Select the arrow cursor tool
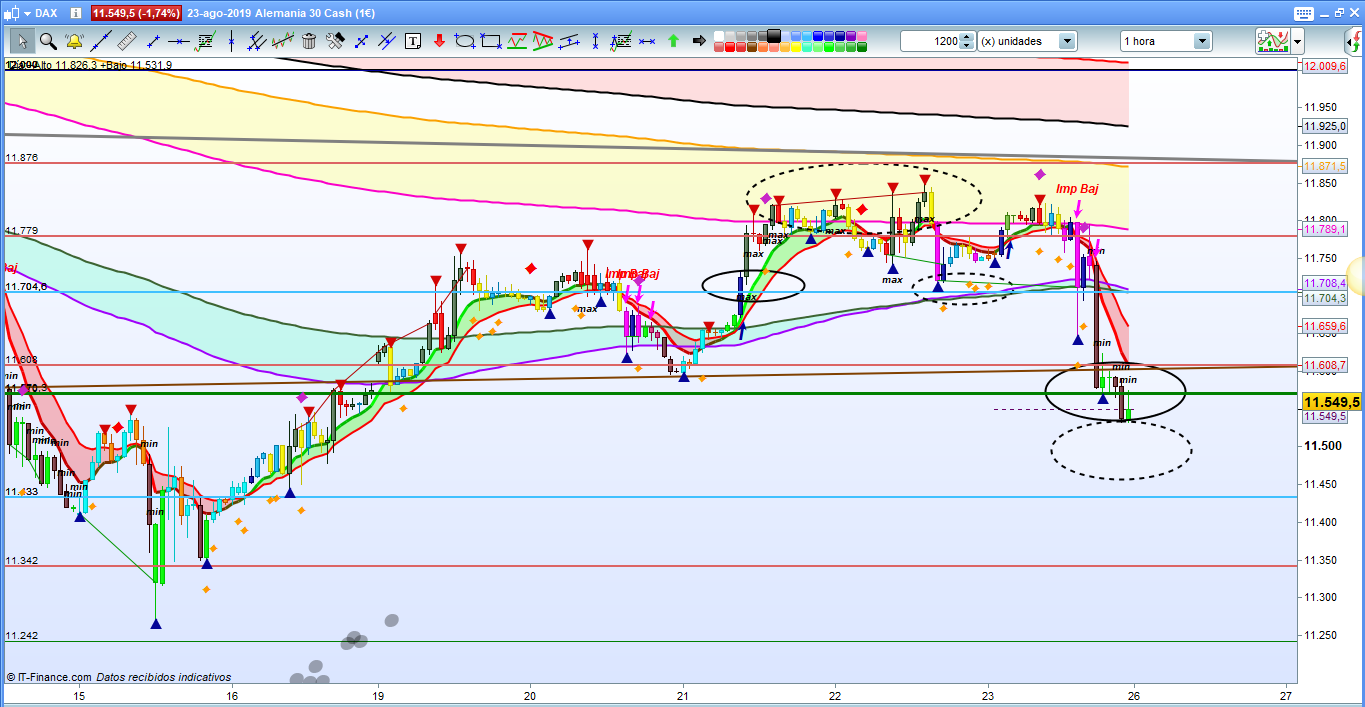The width and height of the screenshot is (1365, 707). [23, 41]
